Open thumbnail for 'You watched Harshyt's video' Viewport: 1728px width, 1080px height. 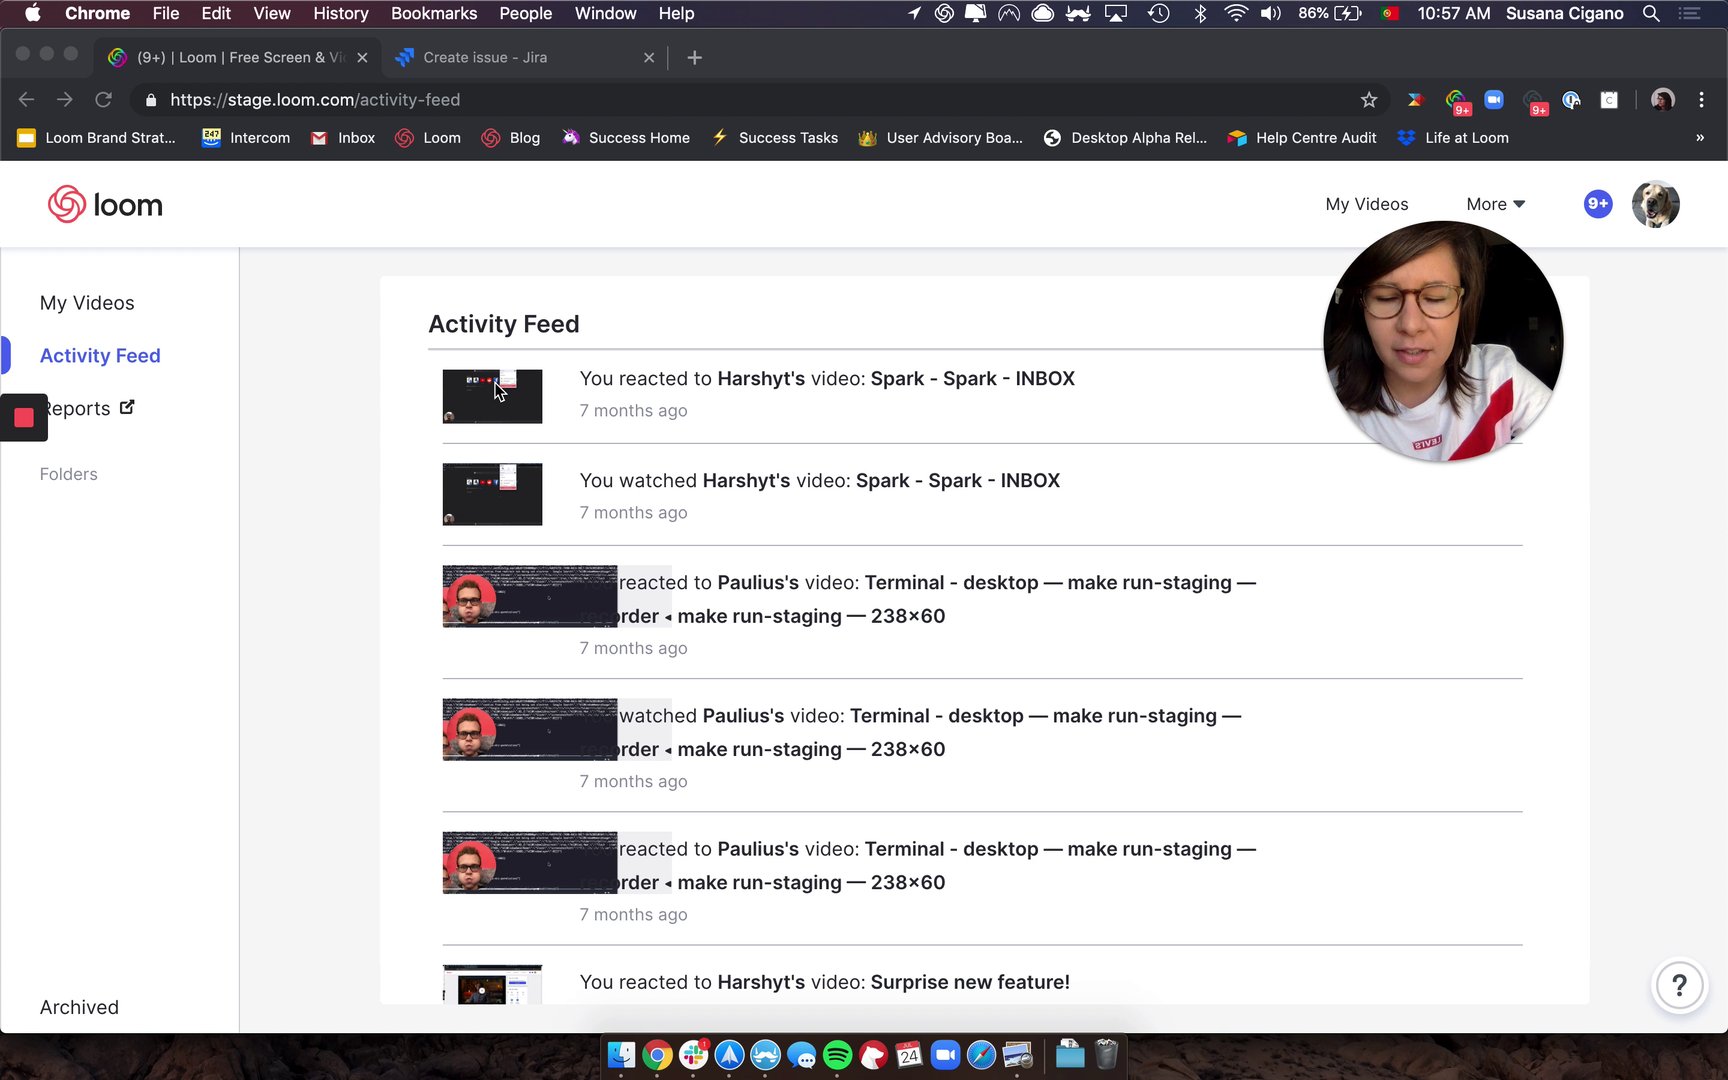(x=492, y=494)
